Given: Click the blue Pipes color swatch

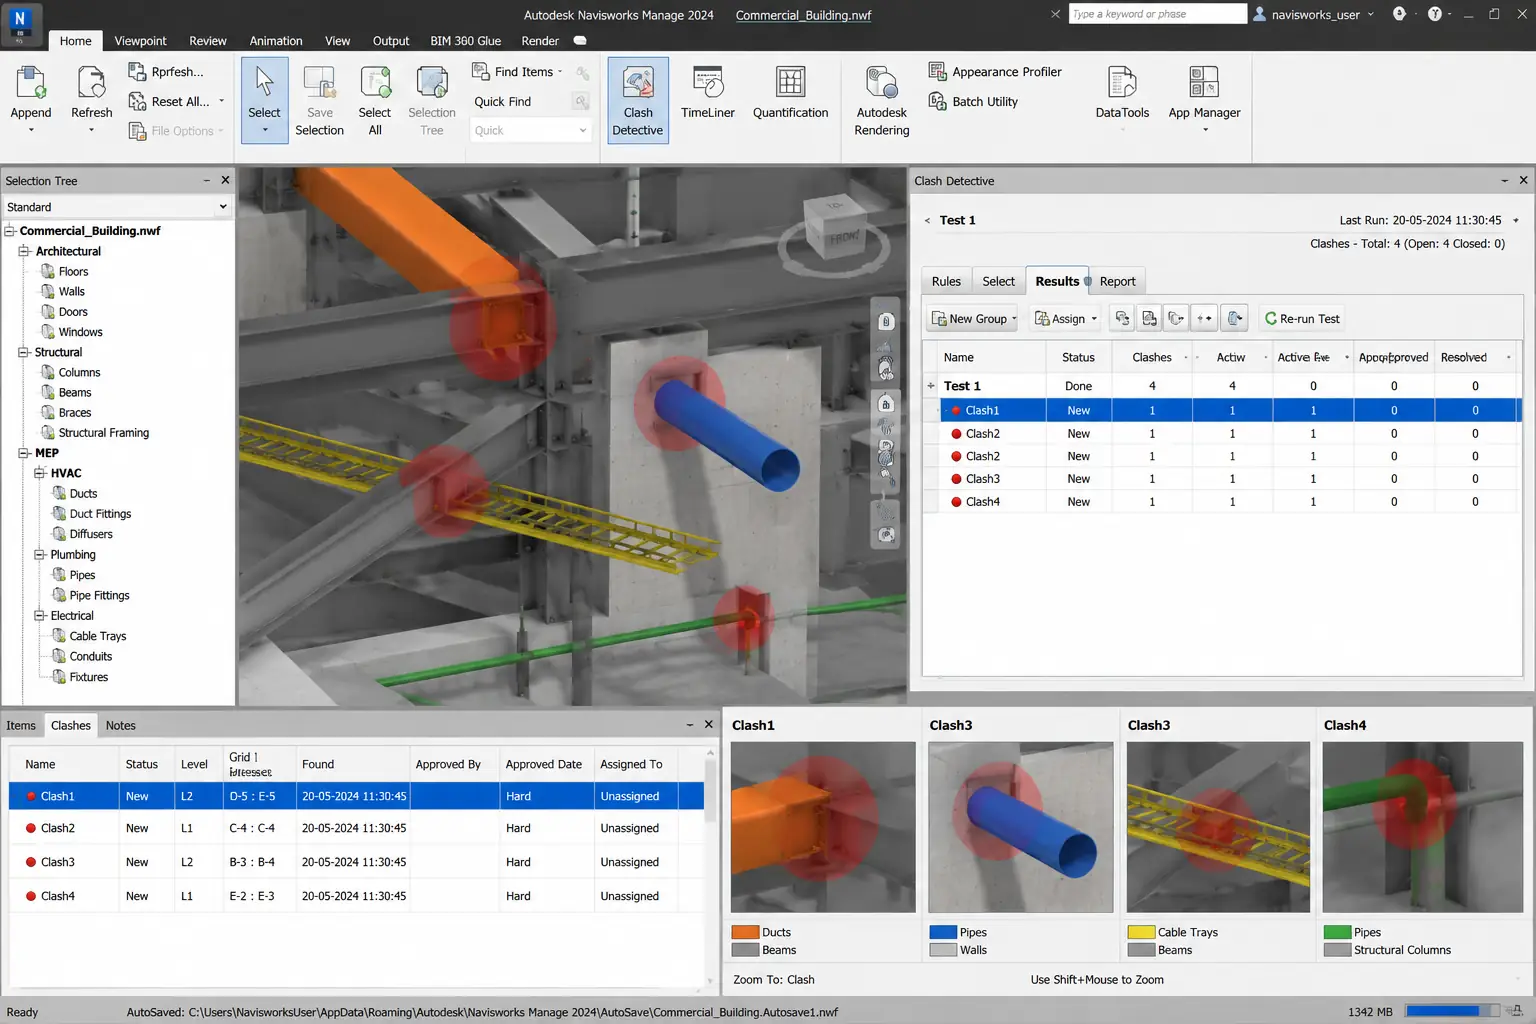Looking at the screenshot, I should coord(943,932).
